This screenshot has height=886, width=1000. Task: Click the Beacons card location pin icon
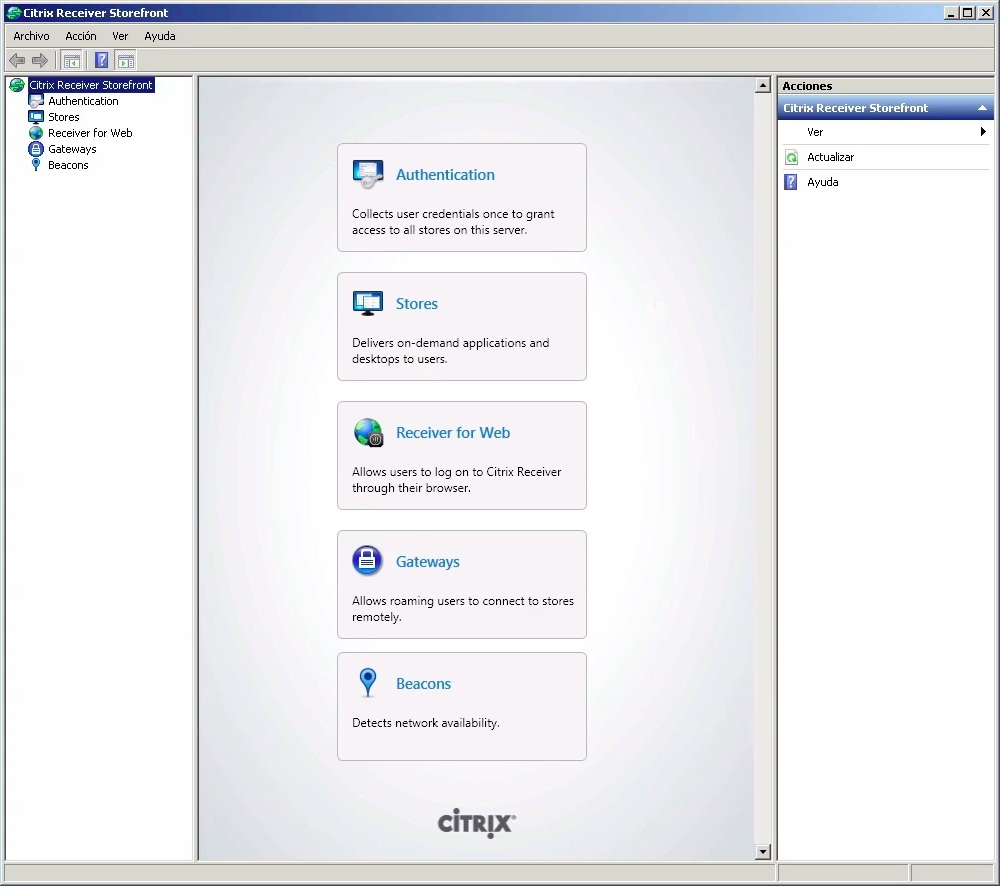click(368, 683)
